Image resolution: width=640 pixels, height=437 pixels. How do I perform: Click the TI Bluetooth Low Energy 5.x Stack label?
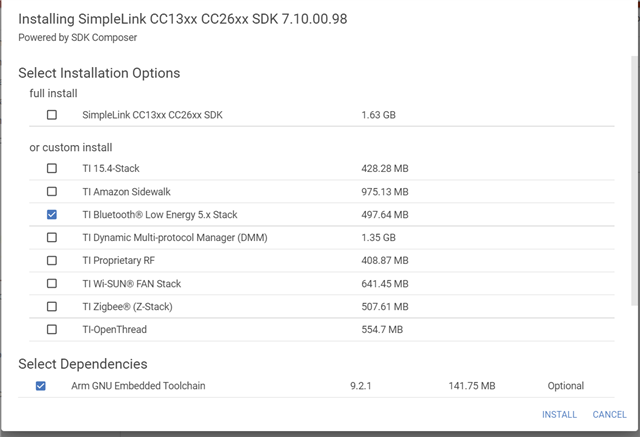160,214
